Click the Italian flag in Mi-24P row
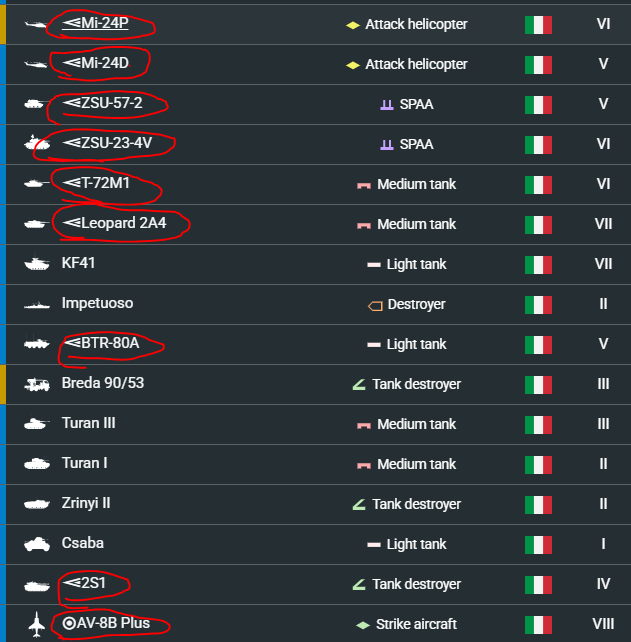Viewport: 631px width, 642px height. pos(538,25)
